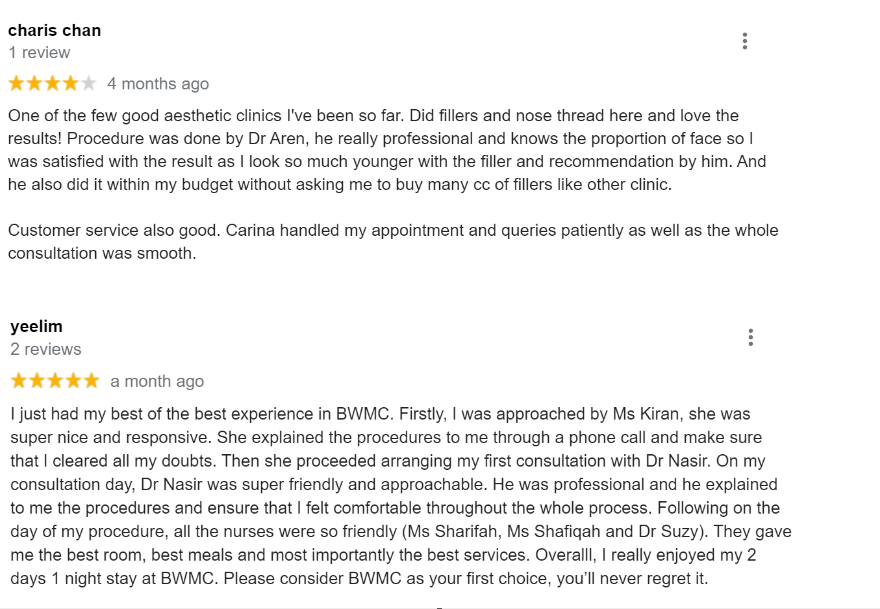Click the fifth gold star on yeelim's rating

pos(91,381)
